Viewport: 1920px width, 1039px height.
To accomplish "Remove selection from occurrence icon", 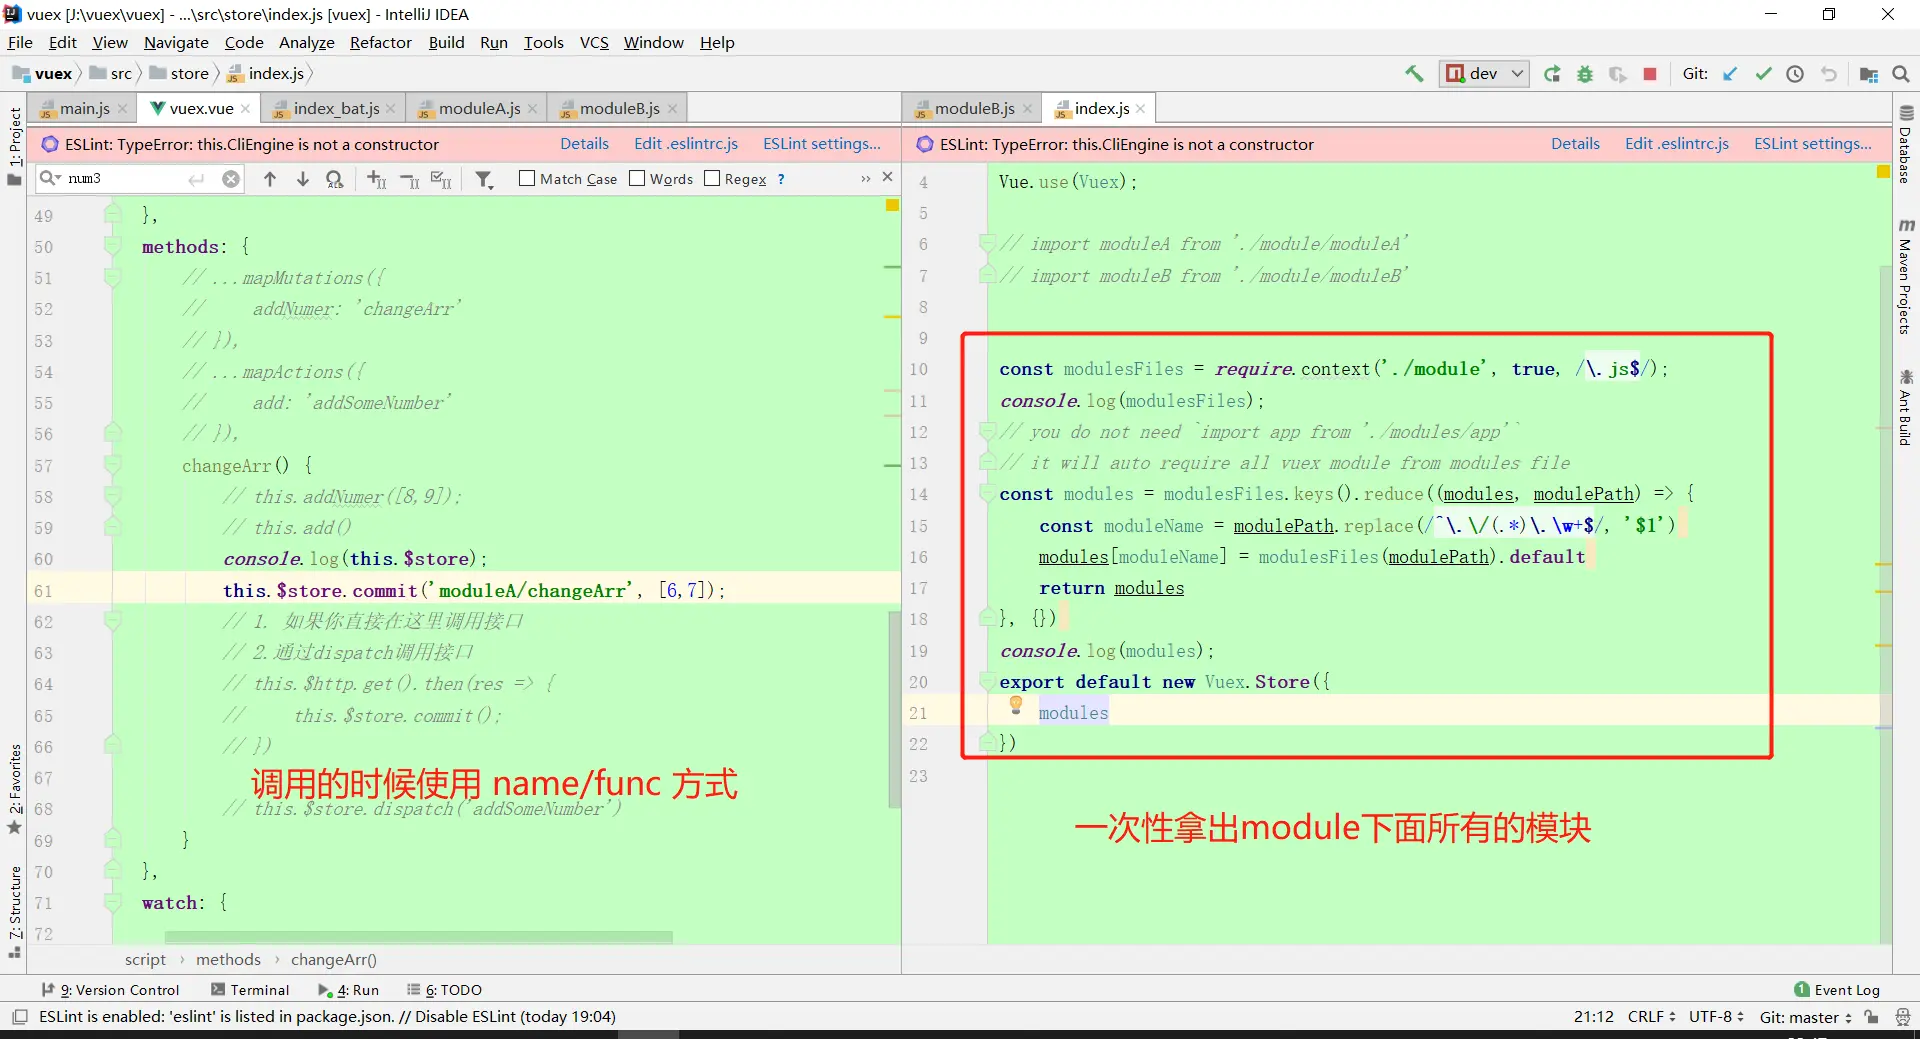I will (x=409, y=179).
